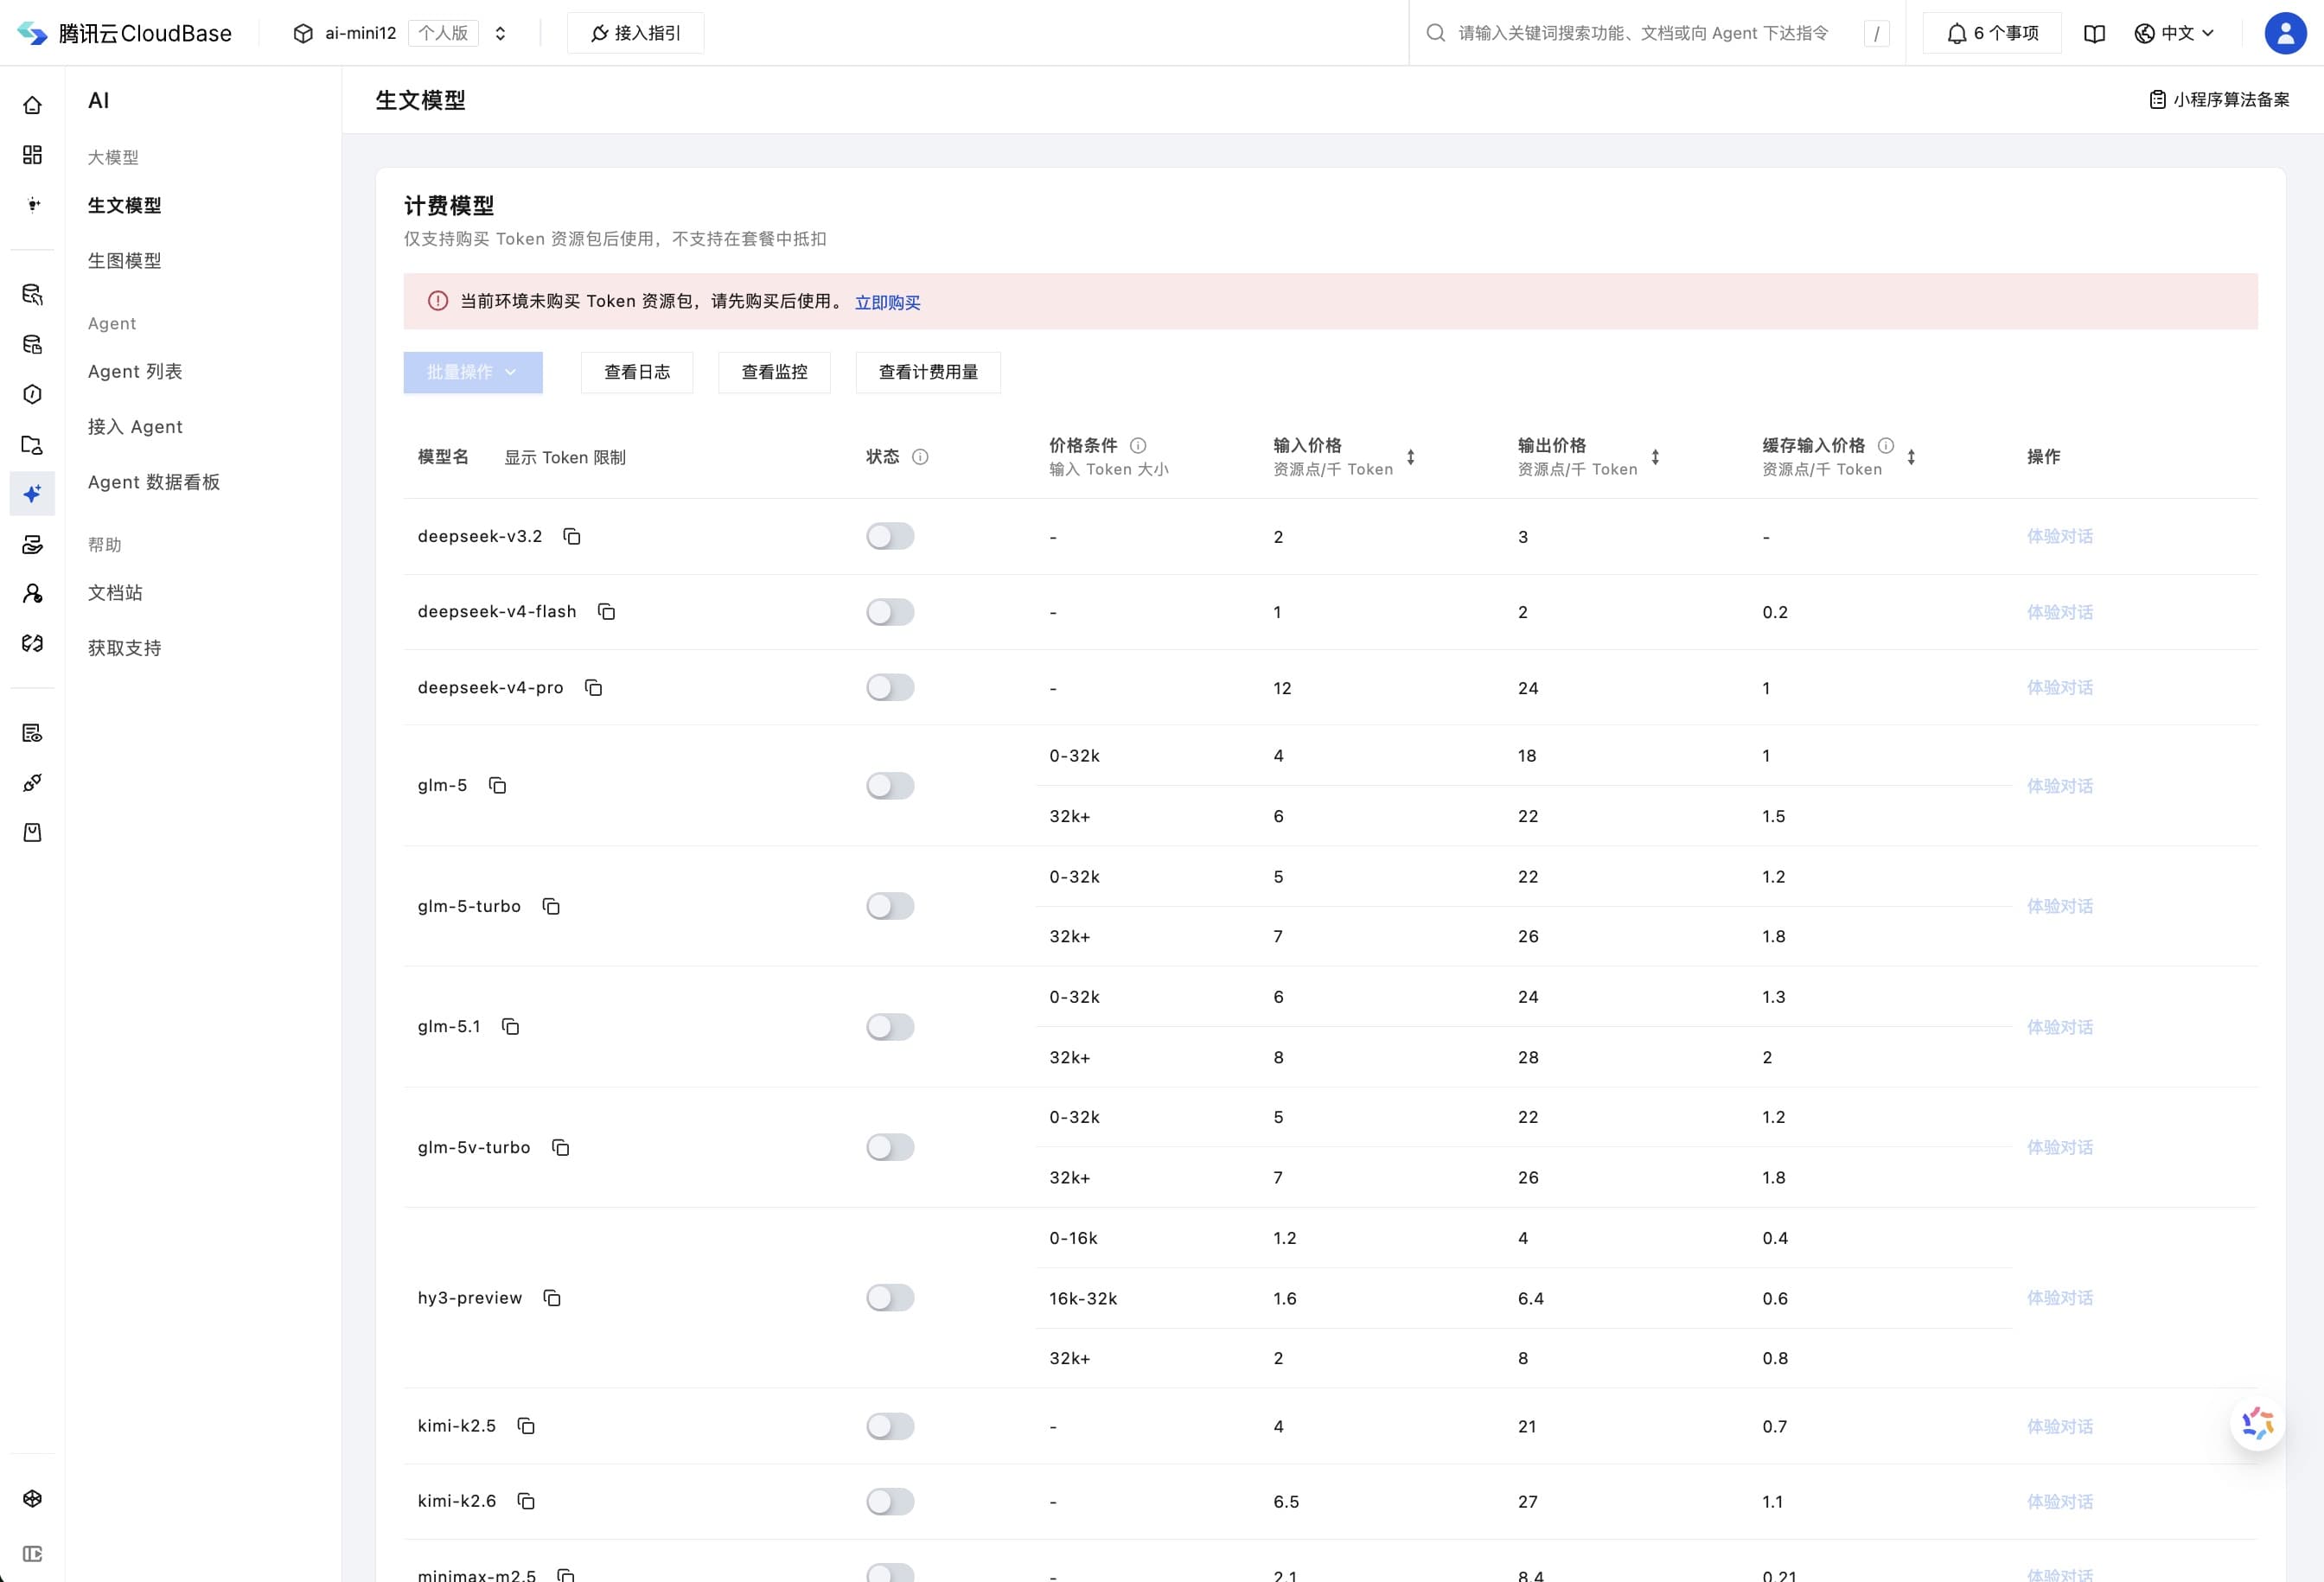Open the 6 个事项 notifications button
This screenshot has width=2324, height=1582.
[x=1992, y=33]
